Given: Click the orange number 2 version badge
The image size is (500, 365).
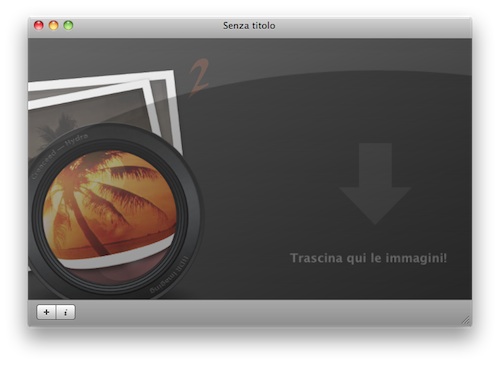Looking at the screenshot, I should [x=199, y=77].
